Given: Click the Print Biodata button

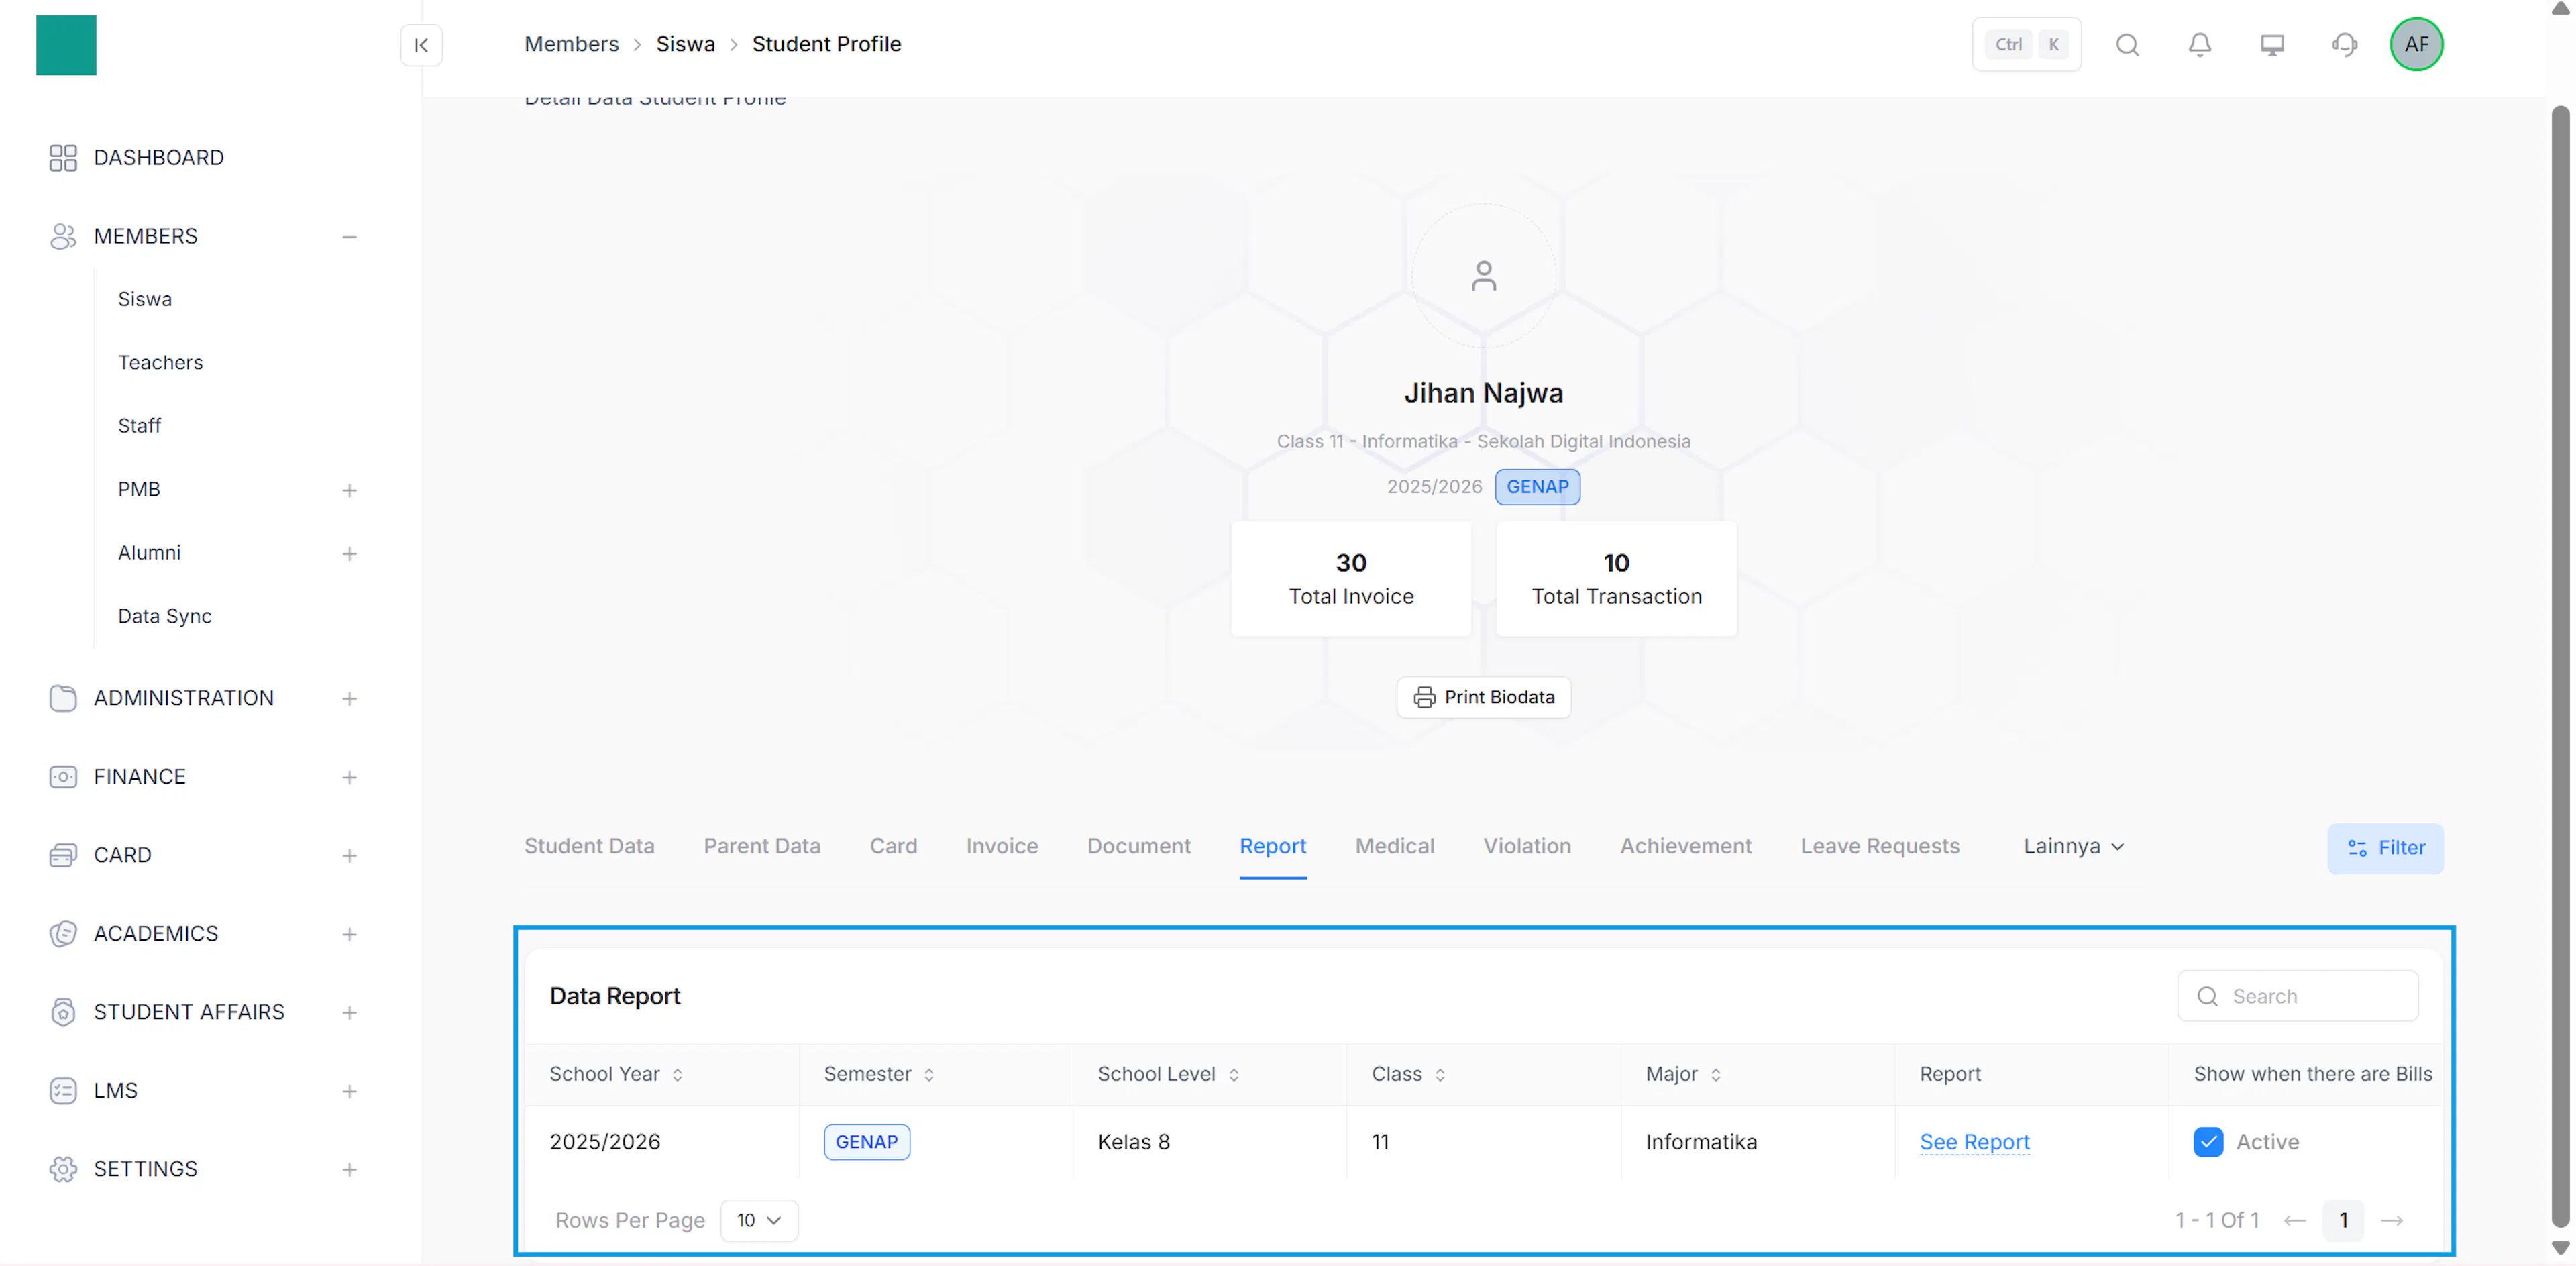Looking at the screenshot, I should 1483,698.
